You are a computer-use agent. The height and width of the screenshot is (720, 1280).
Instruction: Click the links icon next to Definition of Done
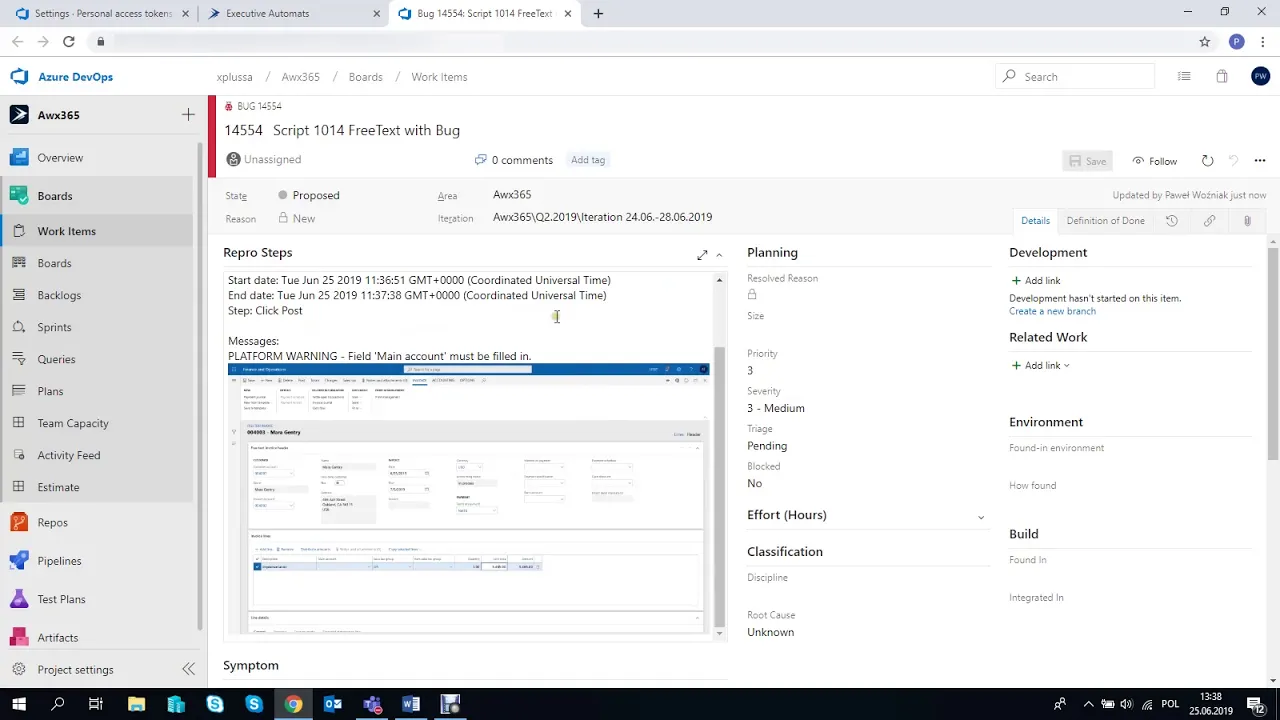point(1209,220)
